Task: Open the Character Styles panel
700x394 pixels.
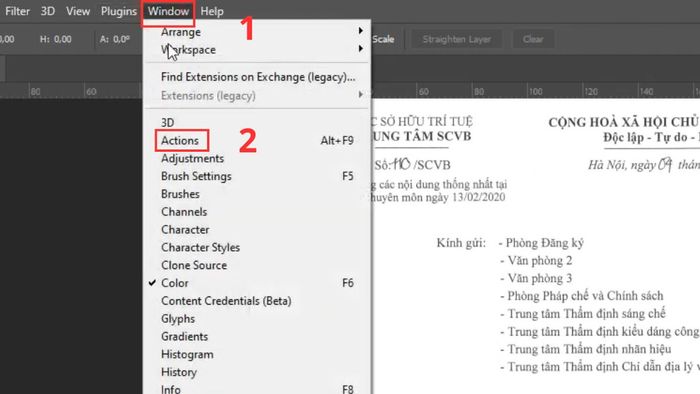Action: pos(257,248)
